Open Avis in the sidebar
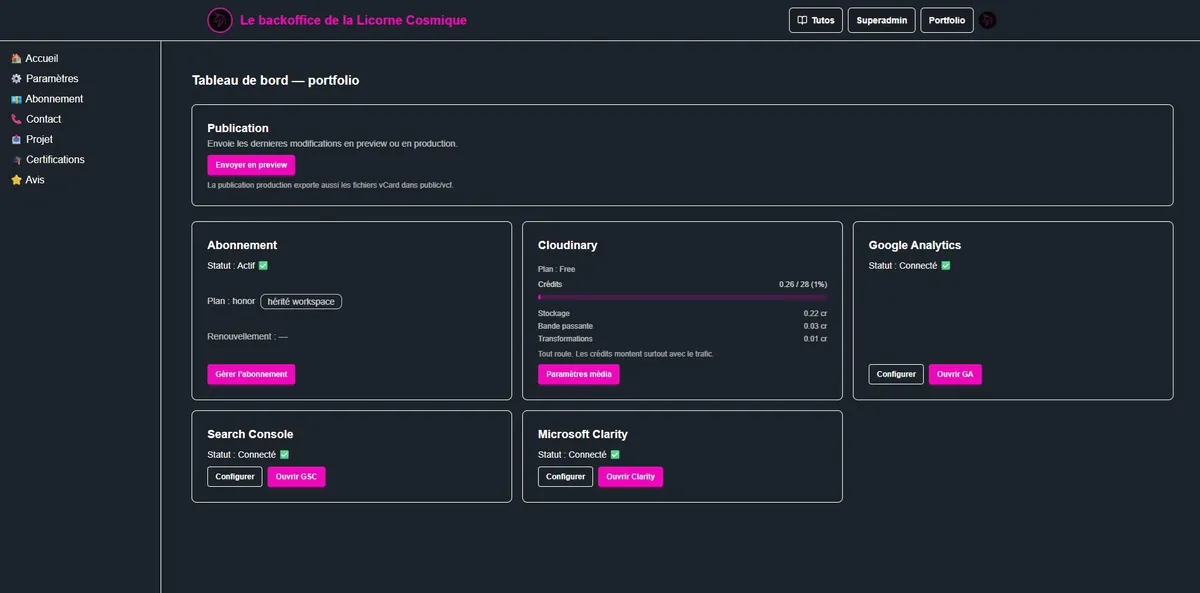The width and height of the screenshot is (1200, 593). 35,180
